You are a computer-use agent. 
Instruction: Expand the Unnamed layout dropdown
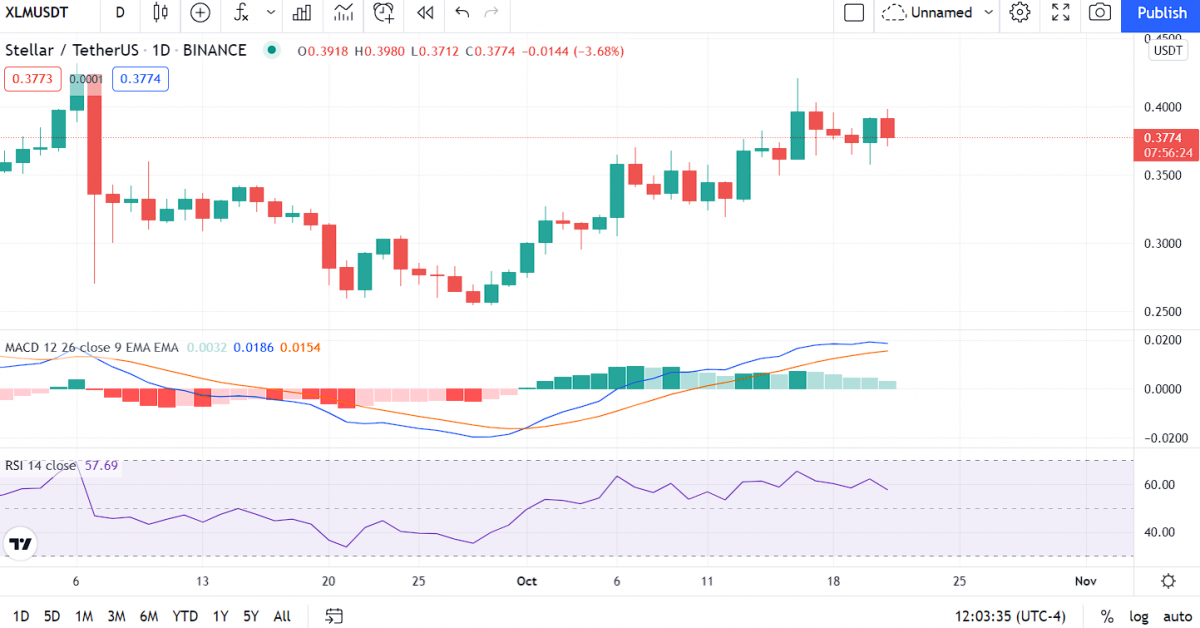(989, 13)
